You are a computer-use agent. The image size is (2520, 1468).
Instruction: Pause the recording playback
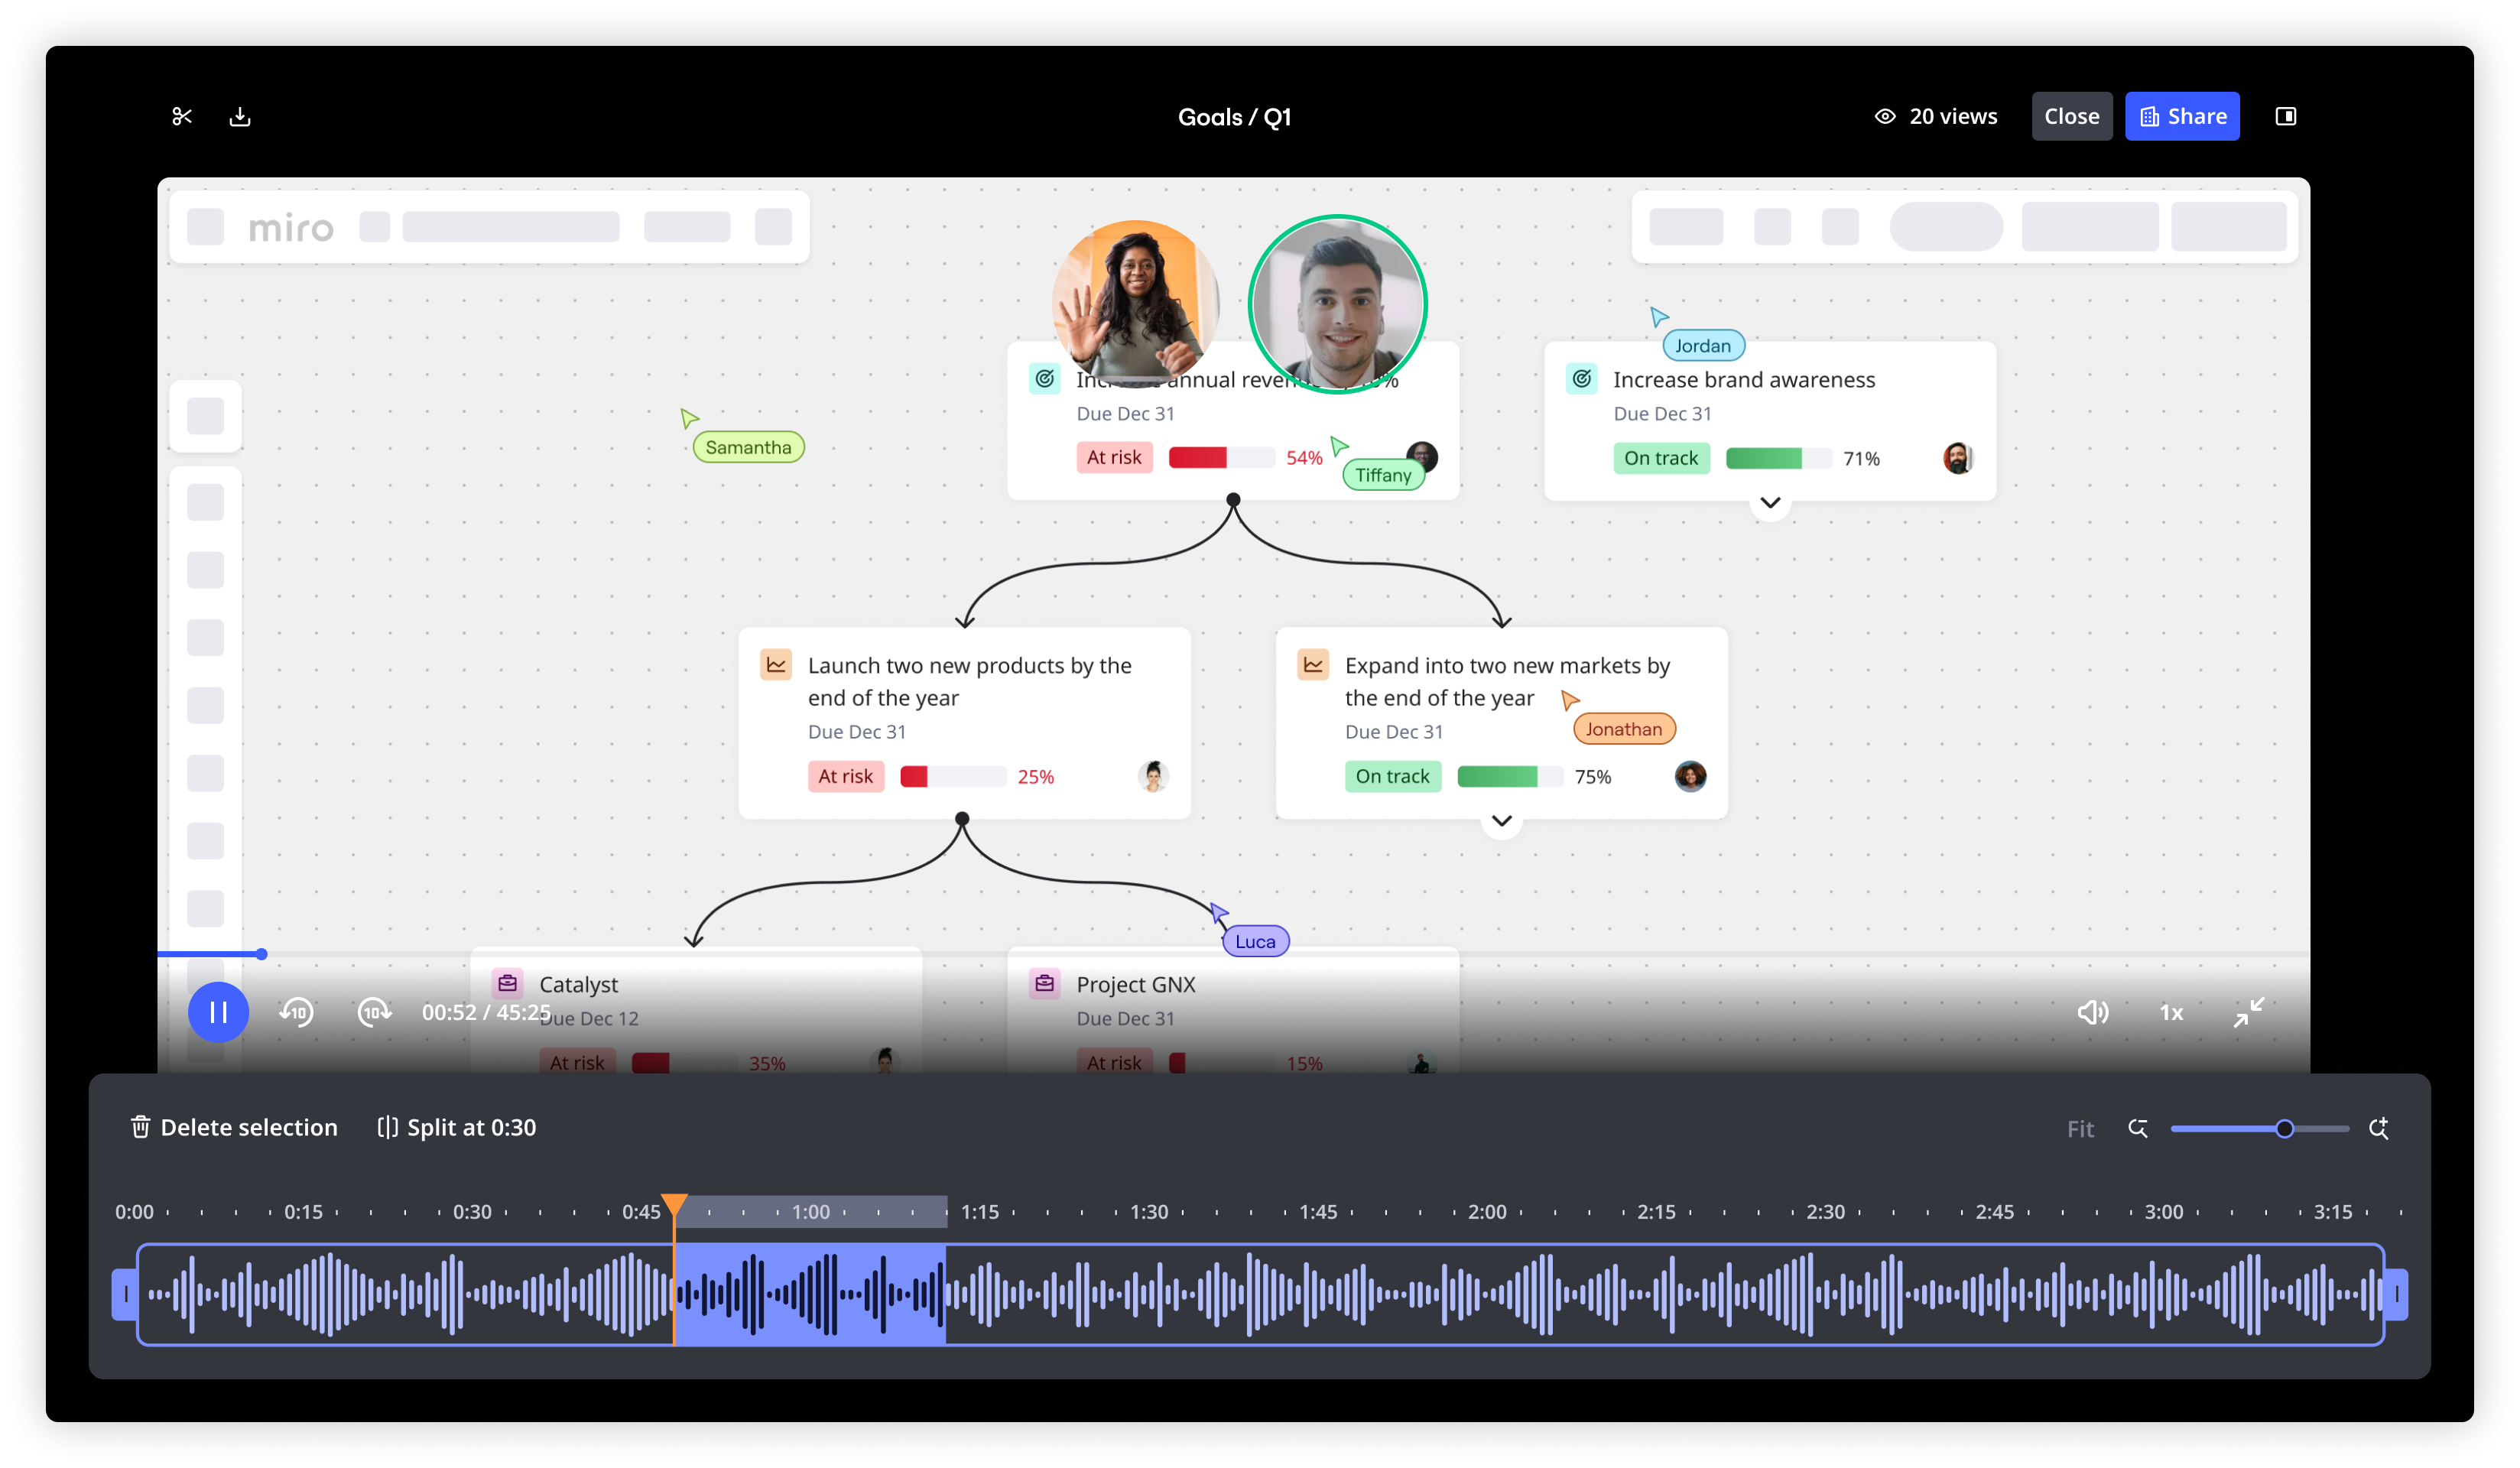pos(218,1012)
